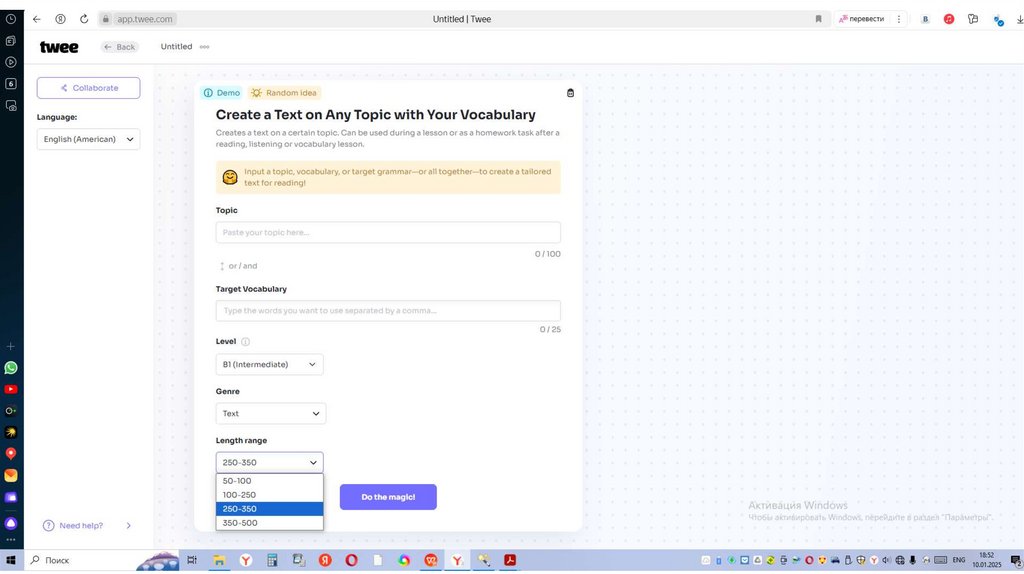Click the Demo button
Image resolution: width=1024 pixels, height=574 pixels.
coord(221,93)
